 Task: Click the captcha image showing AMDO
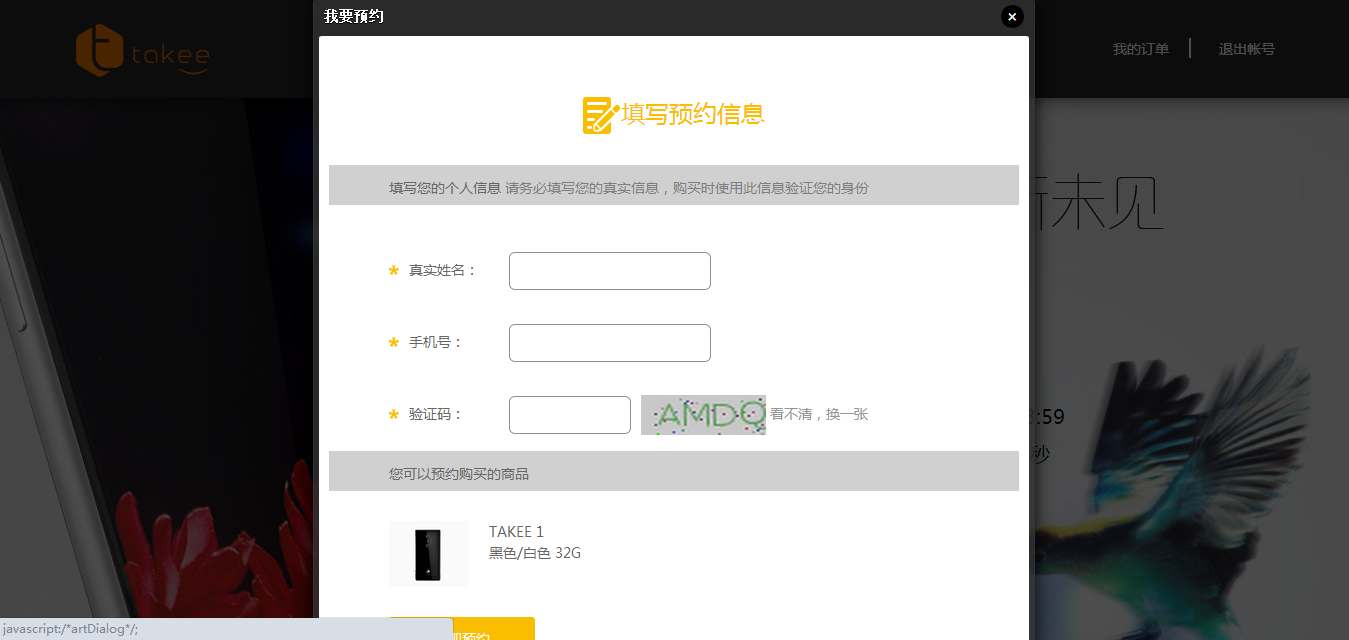click(703, 414)
